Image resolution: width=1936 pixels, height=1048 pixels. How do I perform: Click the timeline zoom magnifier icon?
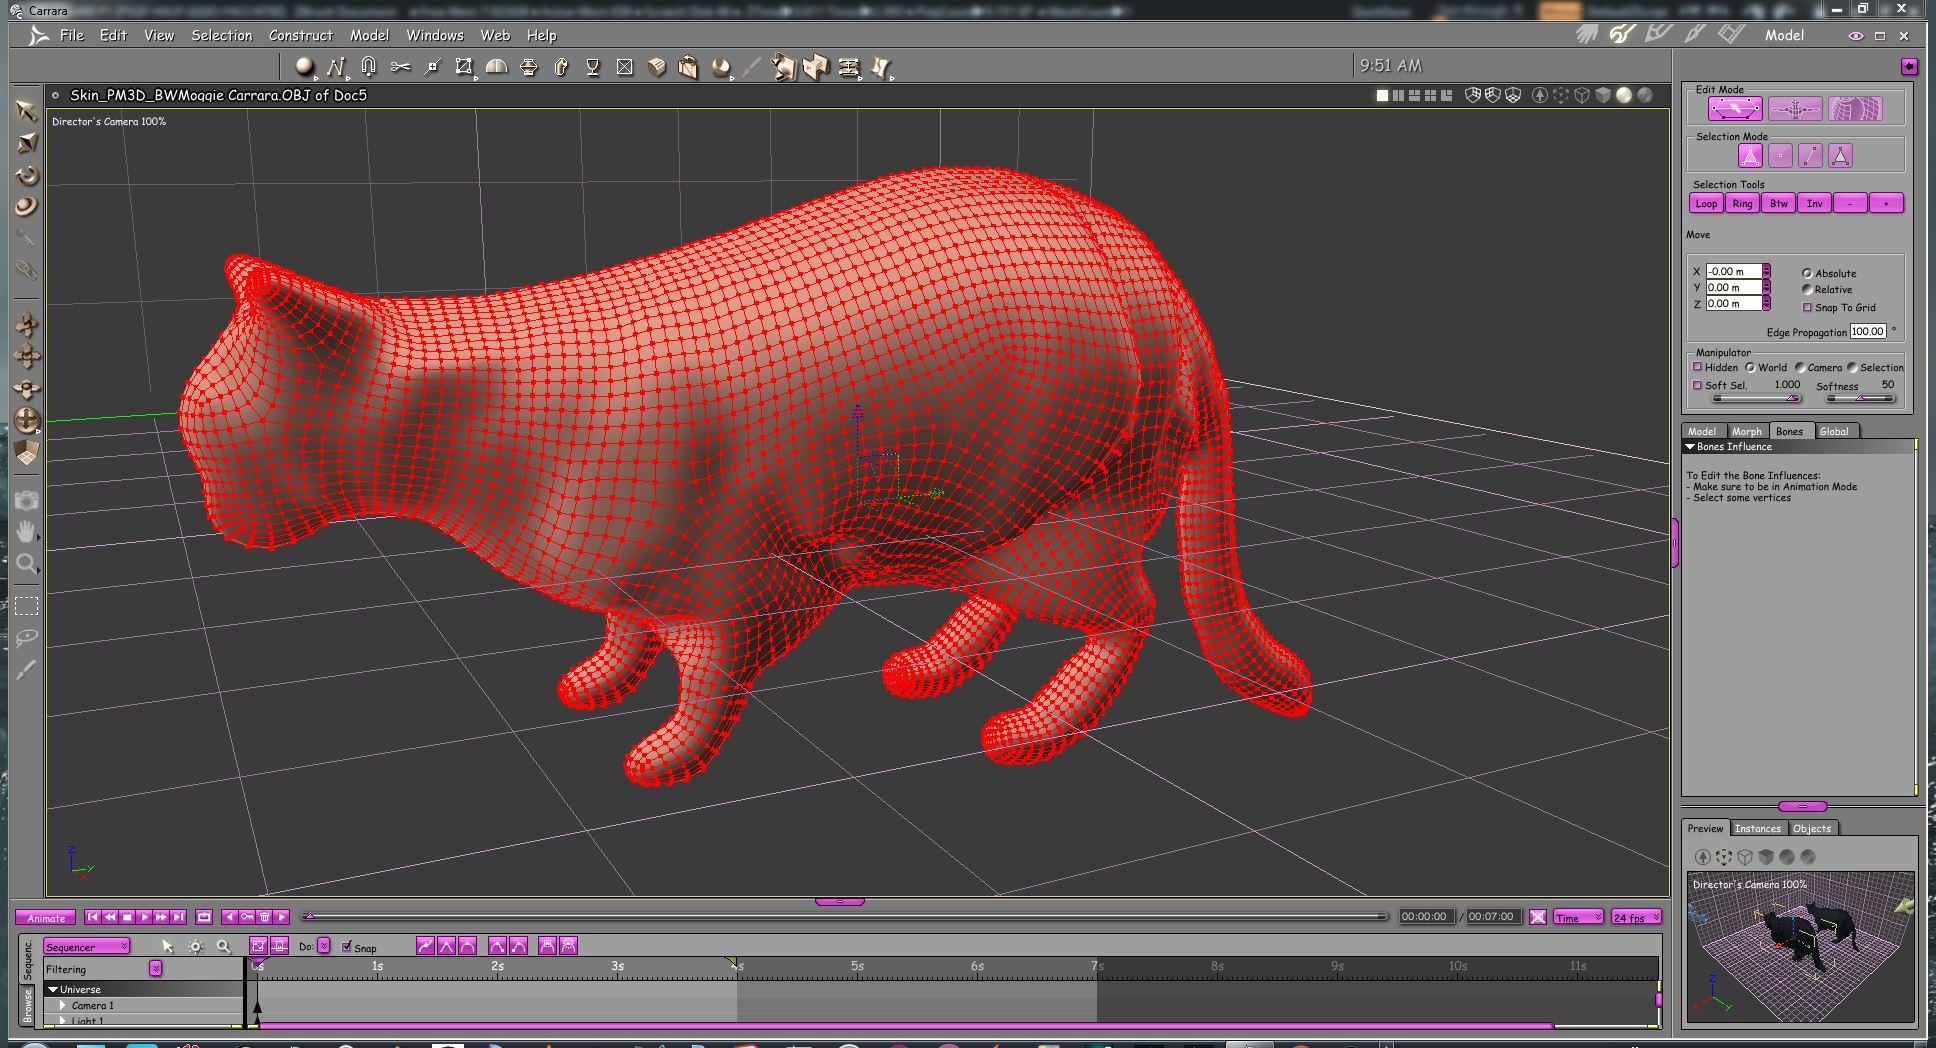click(x=224, y=946)
